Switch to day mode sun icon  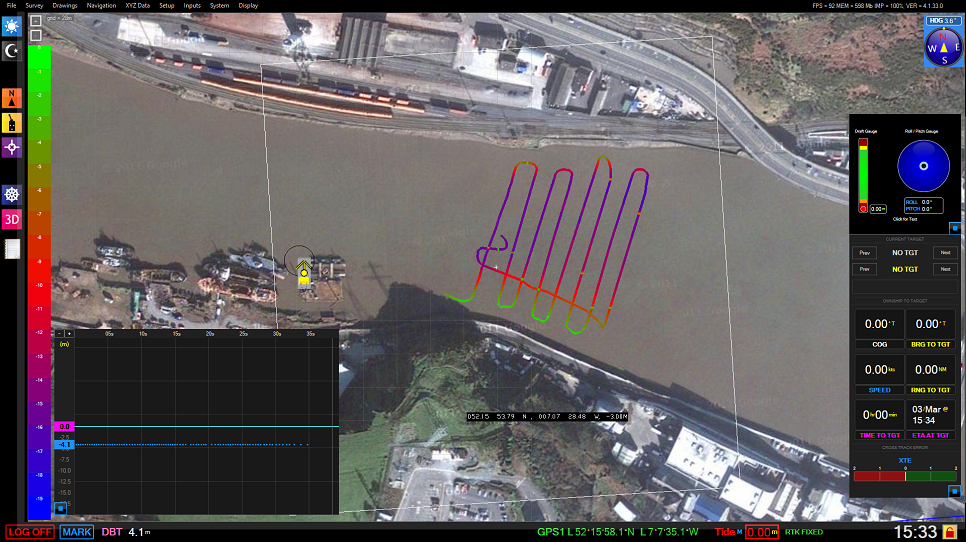point(12,22)
